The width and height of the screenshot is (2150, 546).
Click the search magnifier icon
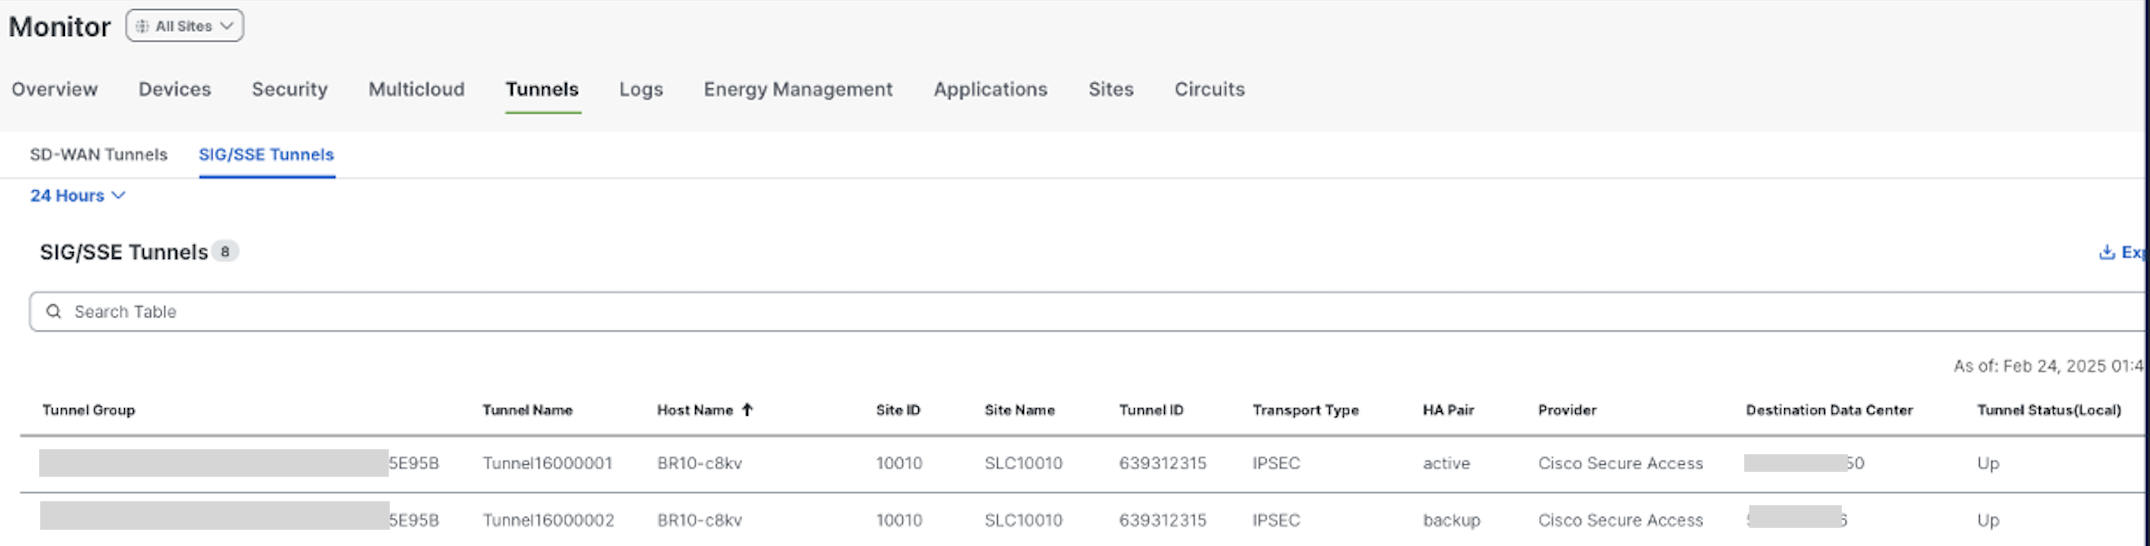54,312
